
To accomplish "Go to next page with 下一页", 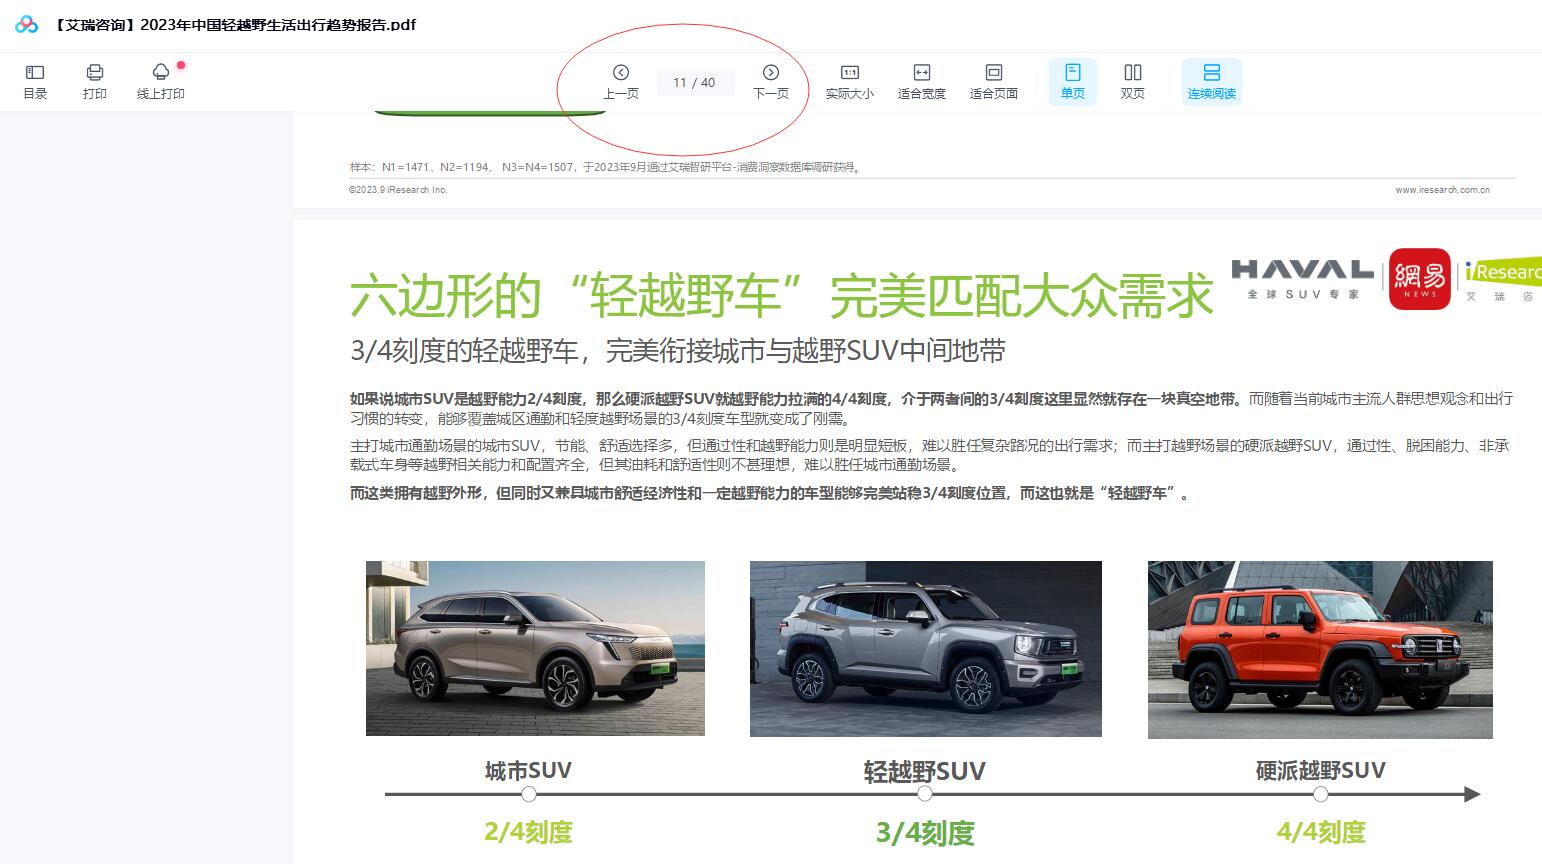I will tap(770, 81).
